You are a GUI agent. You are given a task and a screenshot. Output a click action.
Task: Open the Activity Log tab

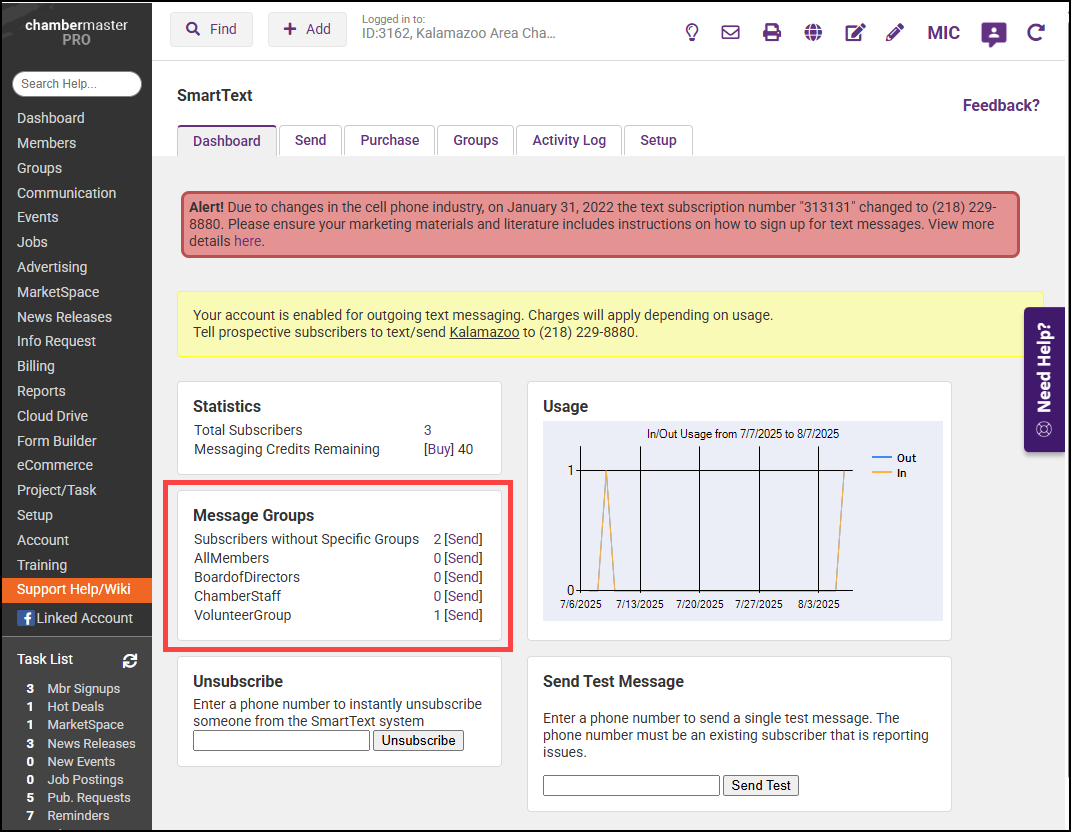(x=569, y=140)
